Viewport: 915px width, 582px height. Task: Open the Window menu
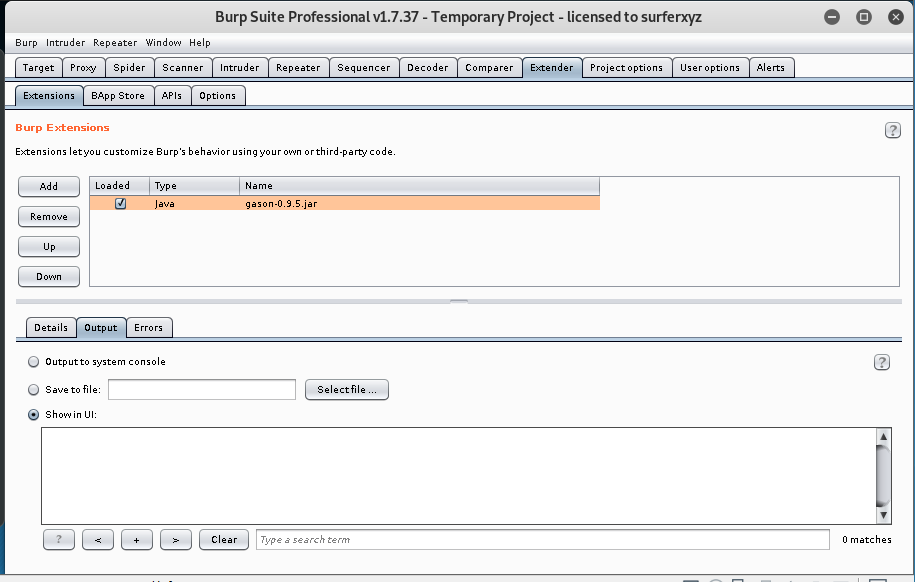(x=163, y=43)
